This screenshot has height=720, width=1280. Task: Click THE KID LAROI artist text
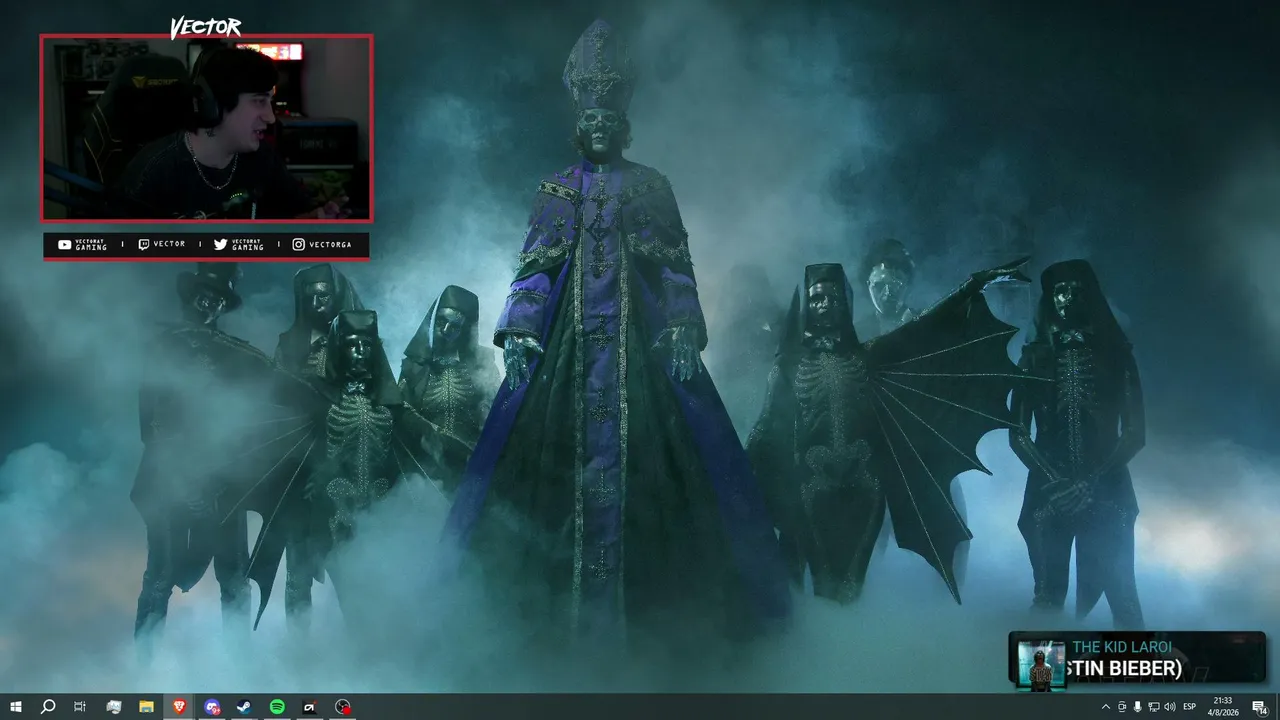click(x=1122, y=647)
